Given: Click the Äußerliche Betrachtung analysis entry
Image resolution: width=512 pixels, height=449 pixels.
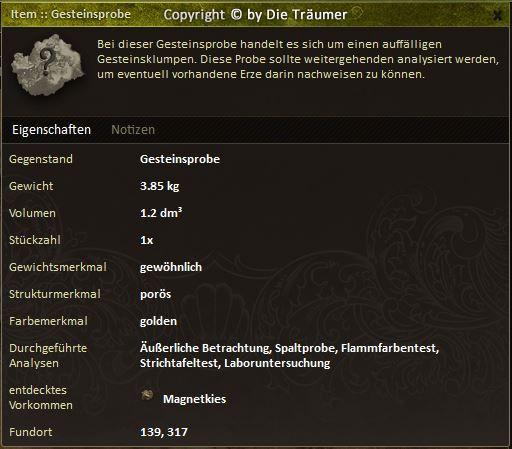Looking at the screenshot, I should click(206, 348).
